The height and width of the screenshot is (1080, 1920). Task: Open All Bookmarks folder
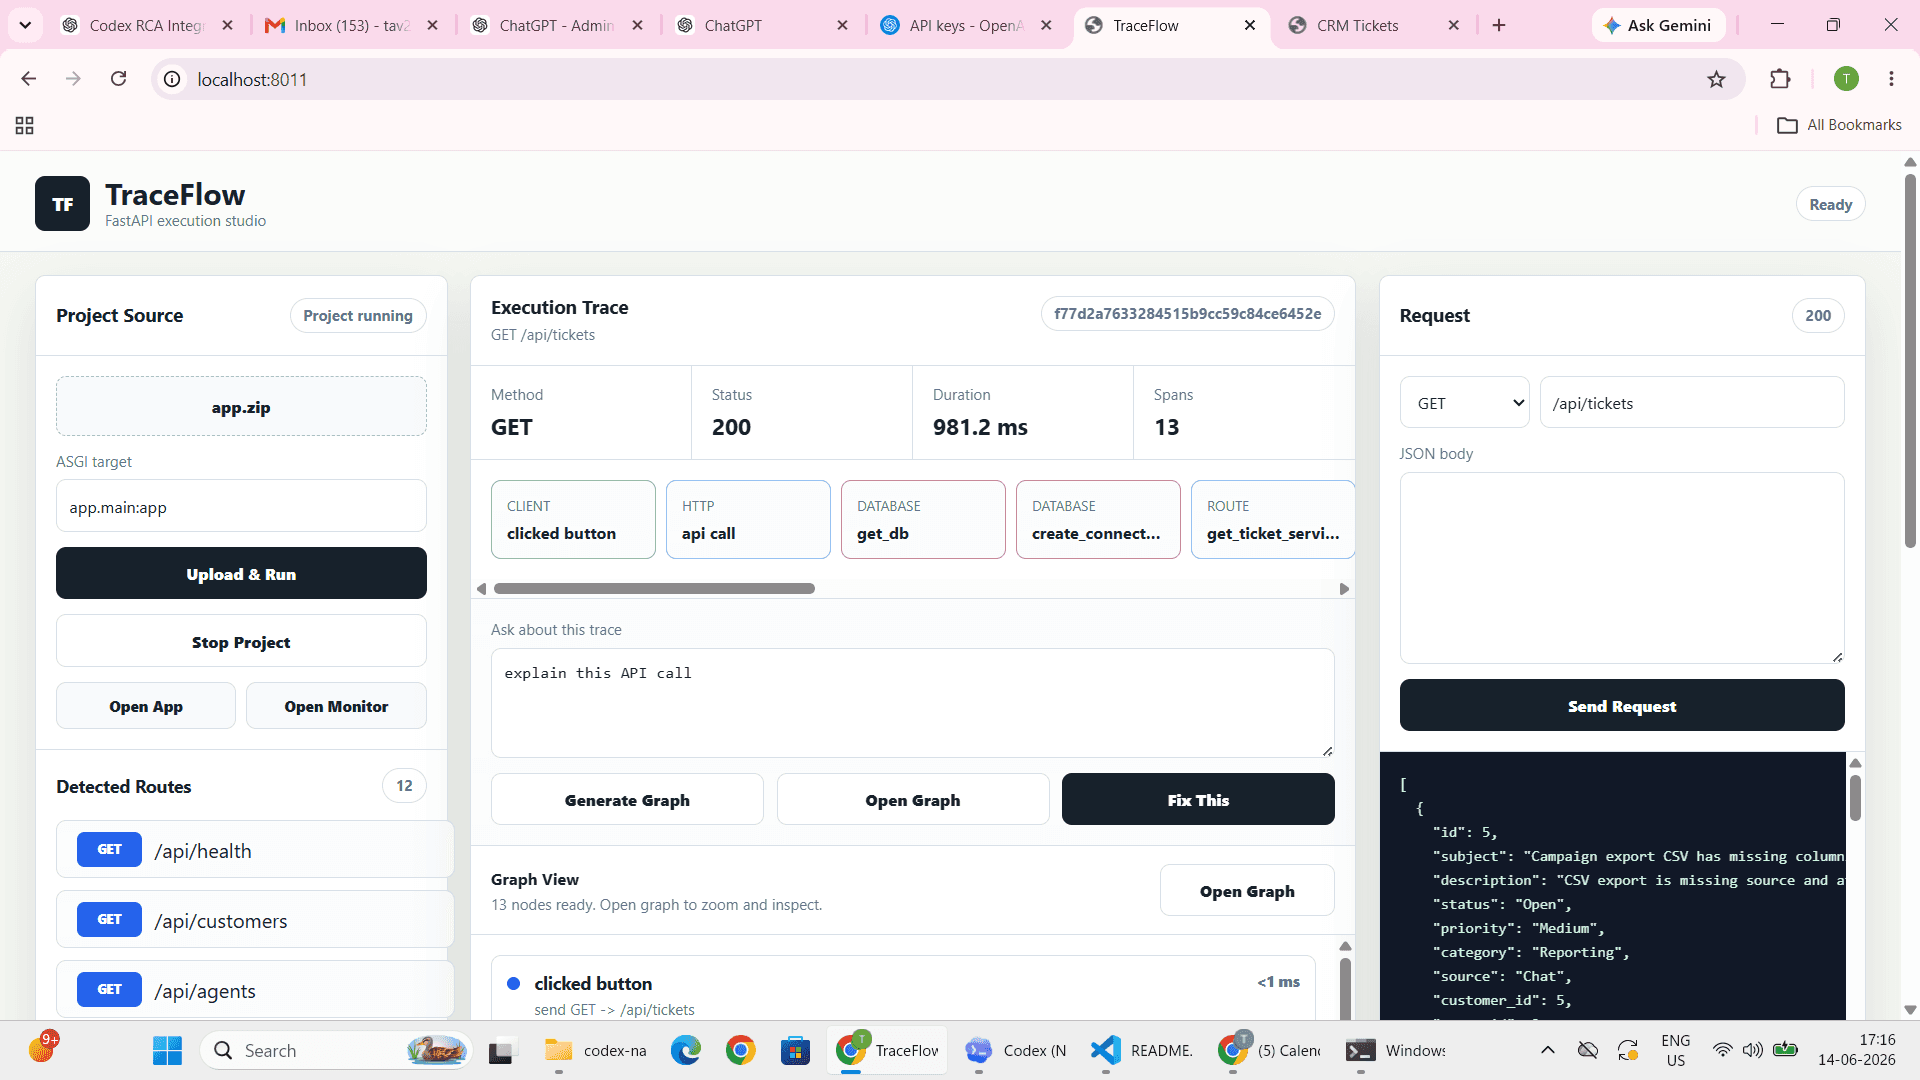pyautogui.click(x=1839, y=125)
